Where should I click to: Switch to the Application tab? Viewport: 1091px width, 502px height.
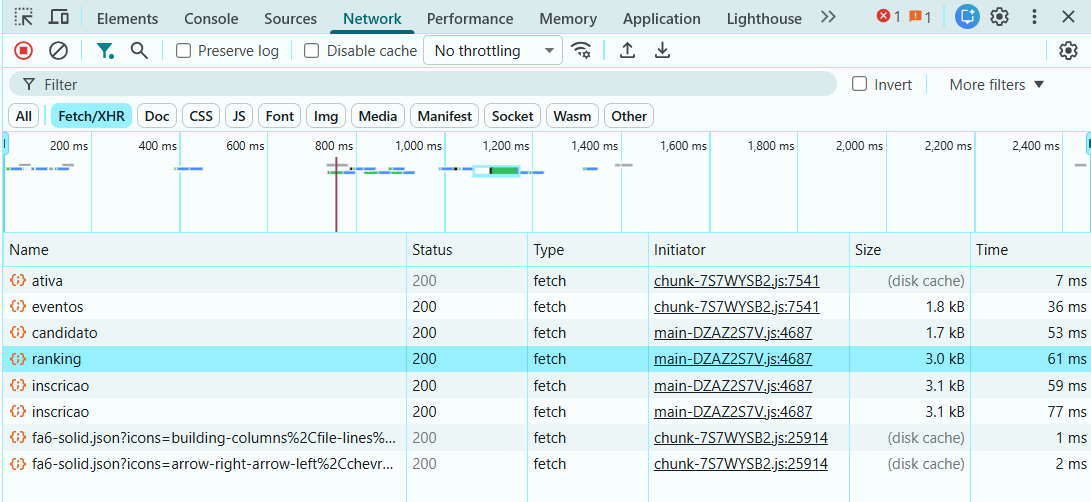[662, 19]
